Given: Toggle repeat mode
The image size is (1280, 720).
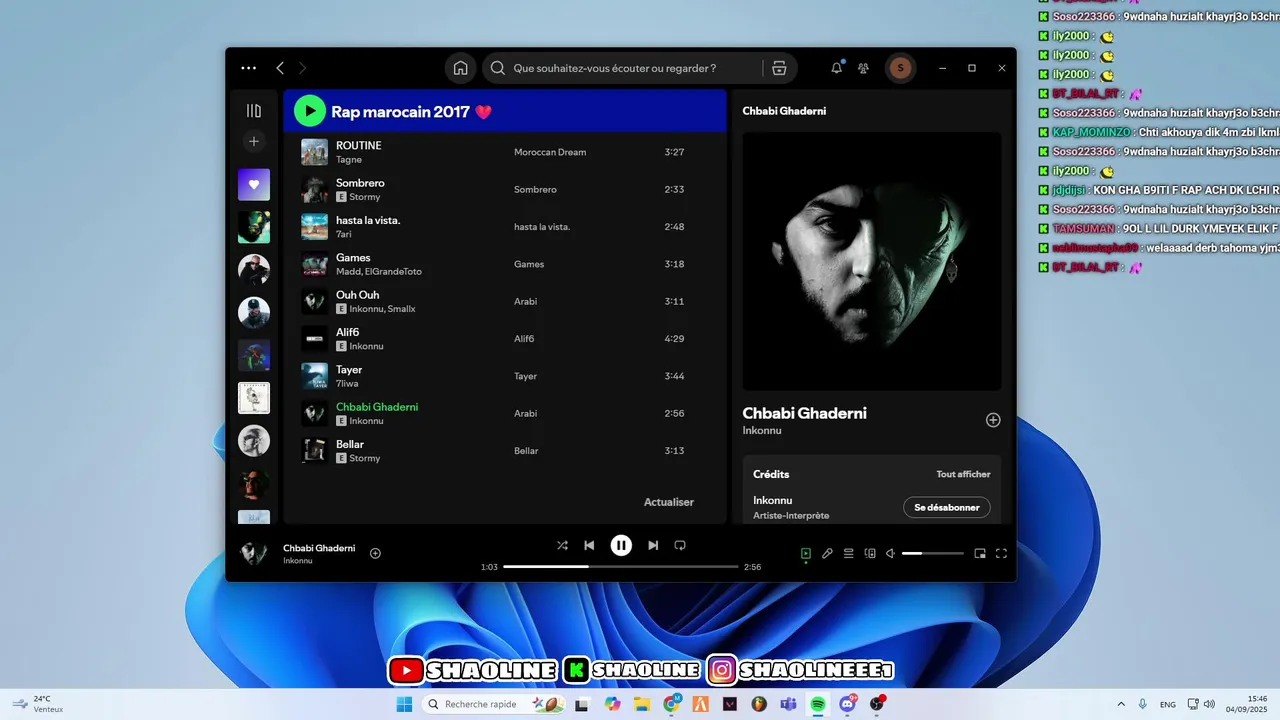Looking at the screenshot, I should pyautogui.click(x=680, y=545).
